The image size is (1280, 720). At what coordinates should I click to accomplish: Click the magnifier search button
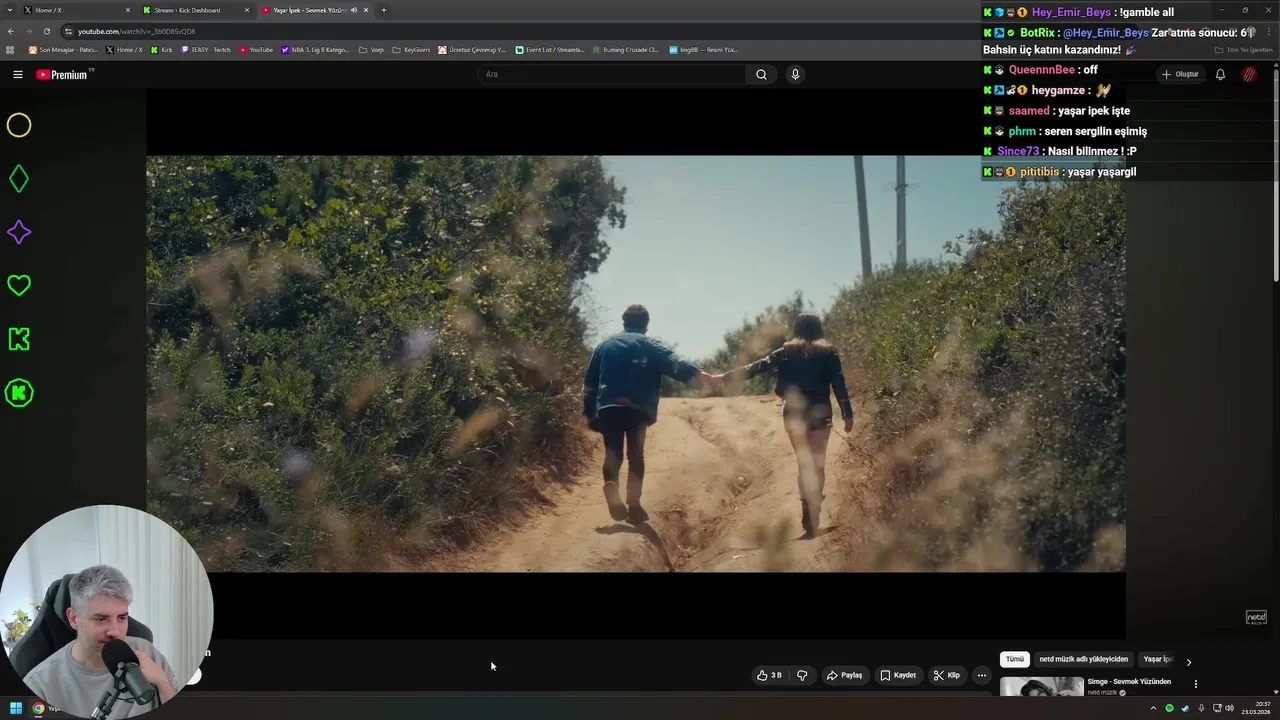(x=761, y=74)
